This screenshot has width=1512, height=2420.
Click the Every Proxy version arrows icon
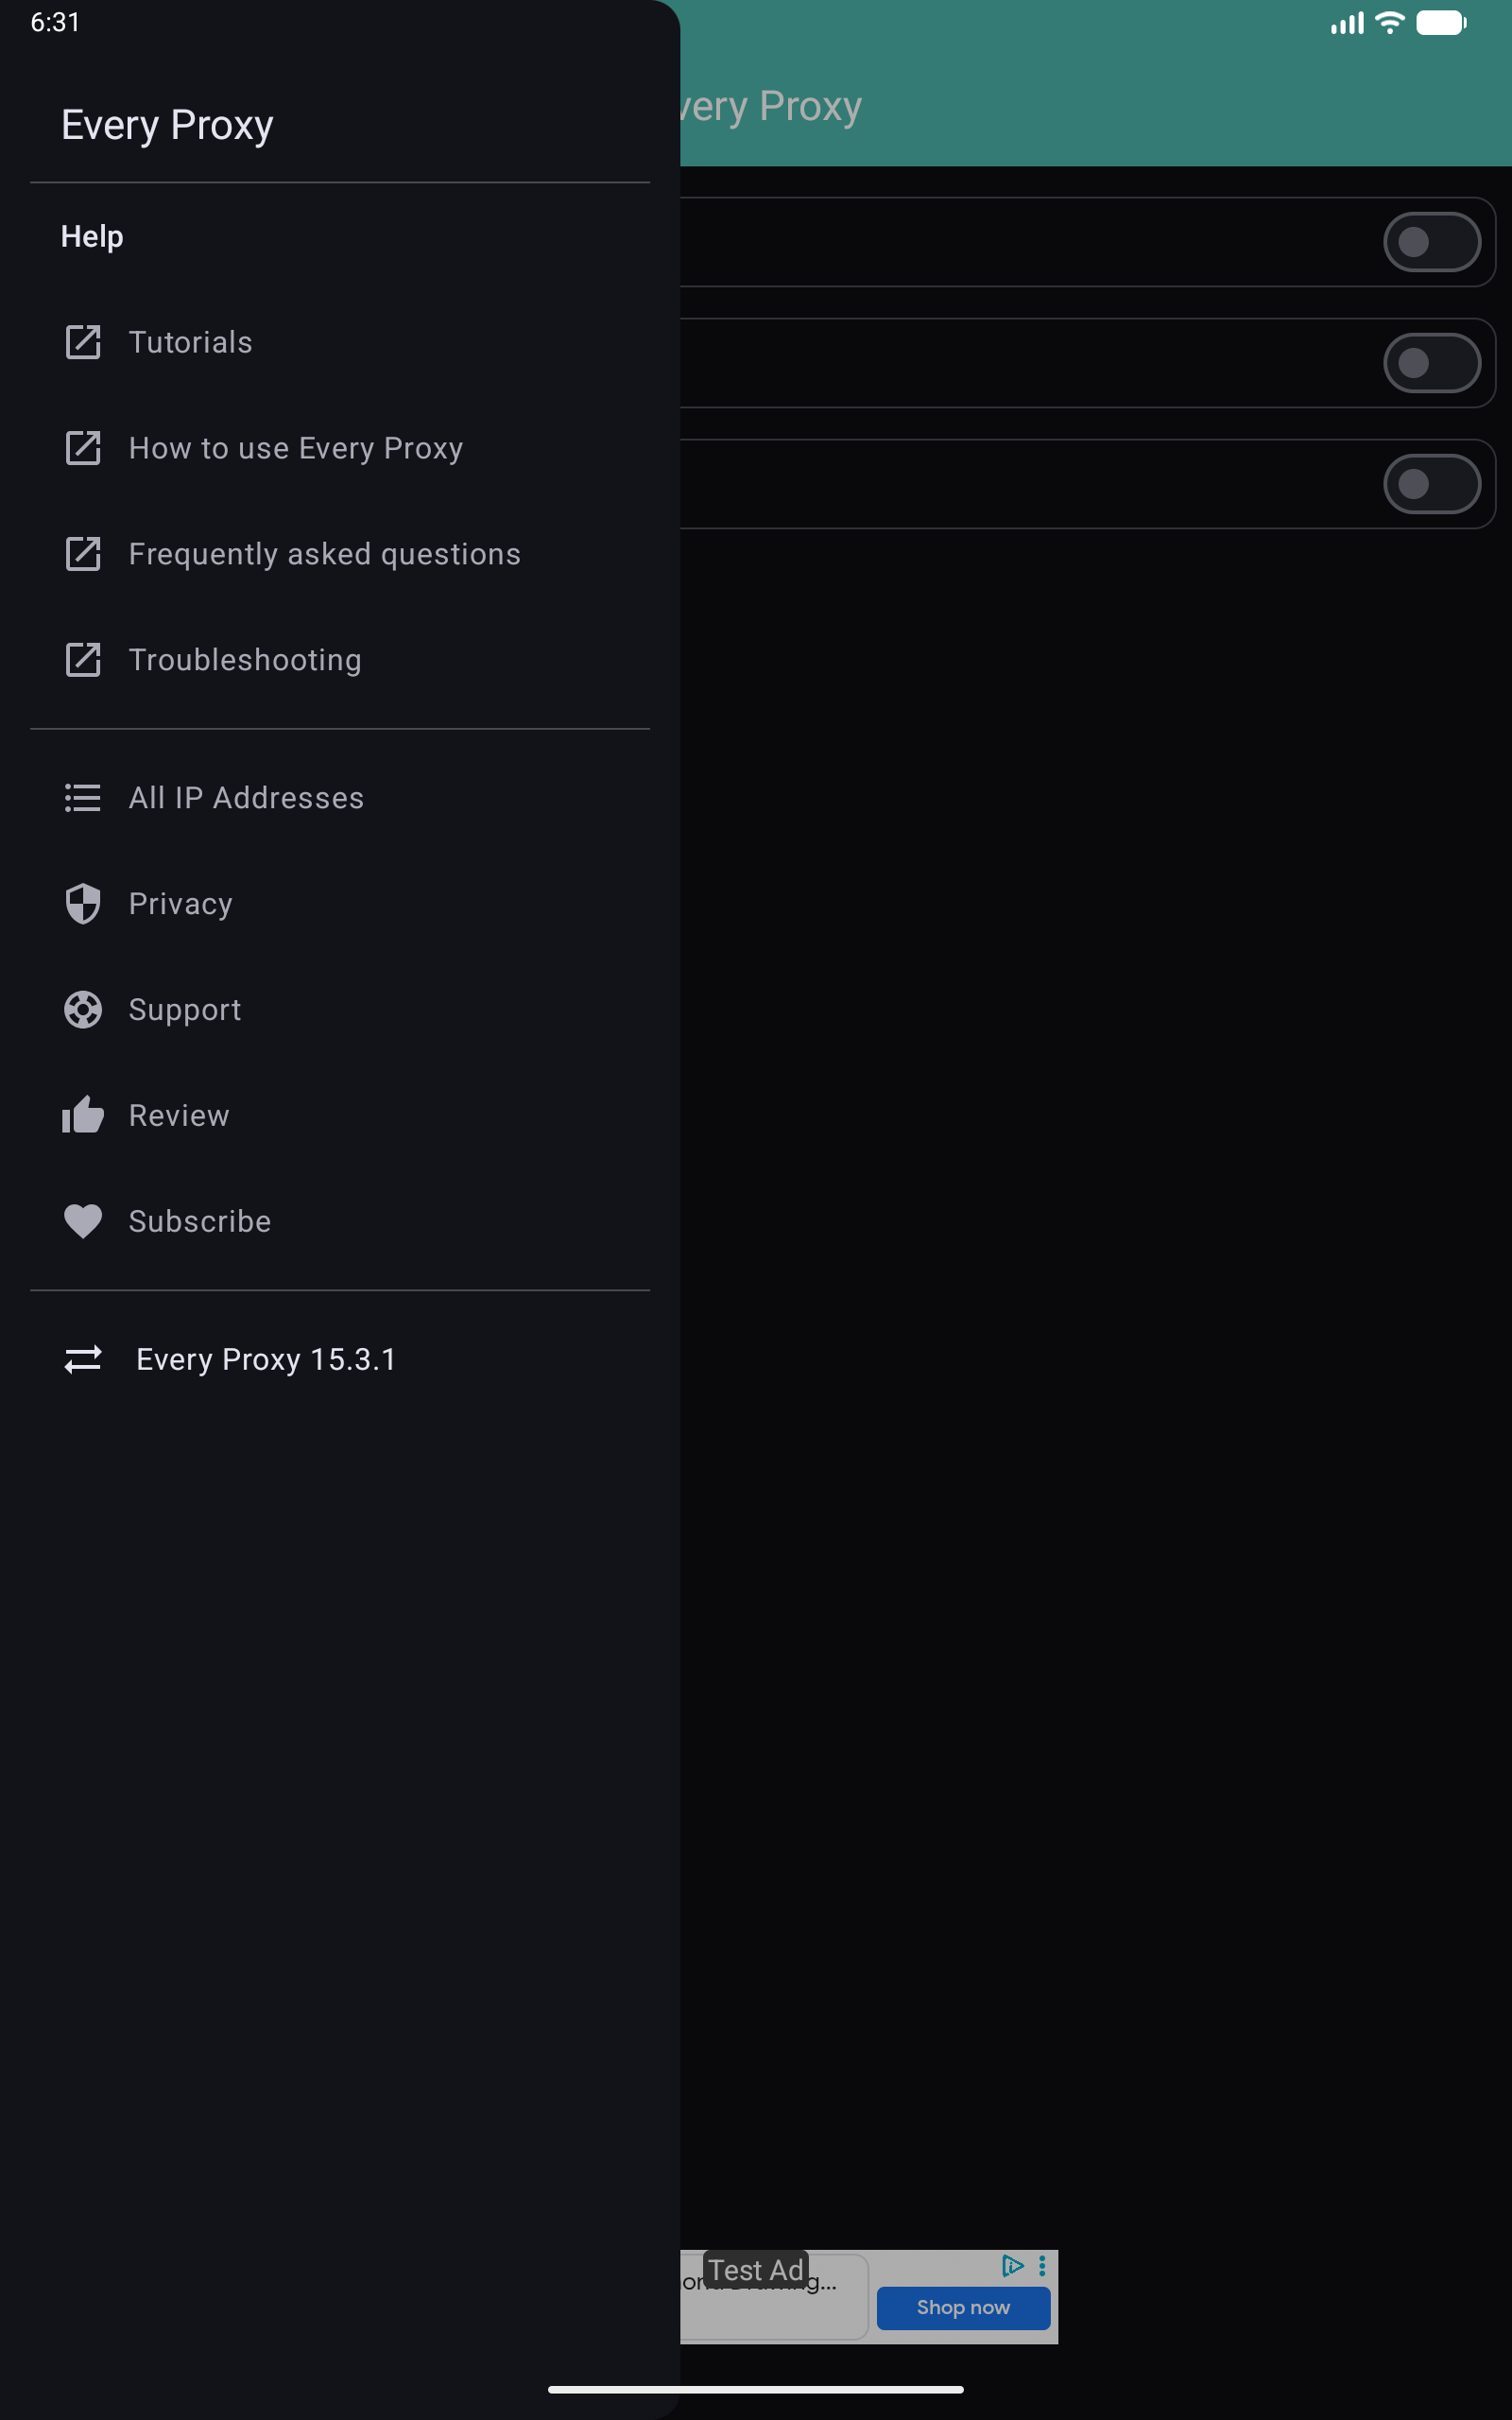tap(83, 1359)
